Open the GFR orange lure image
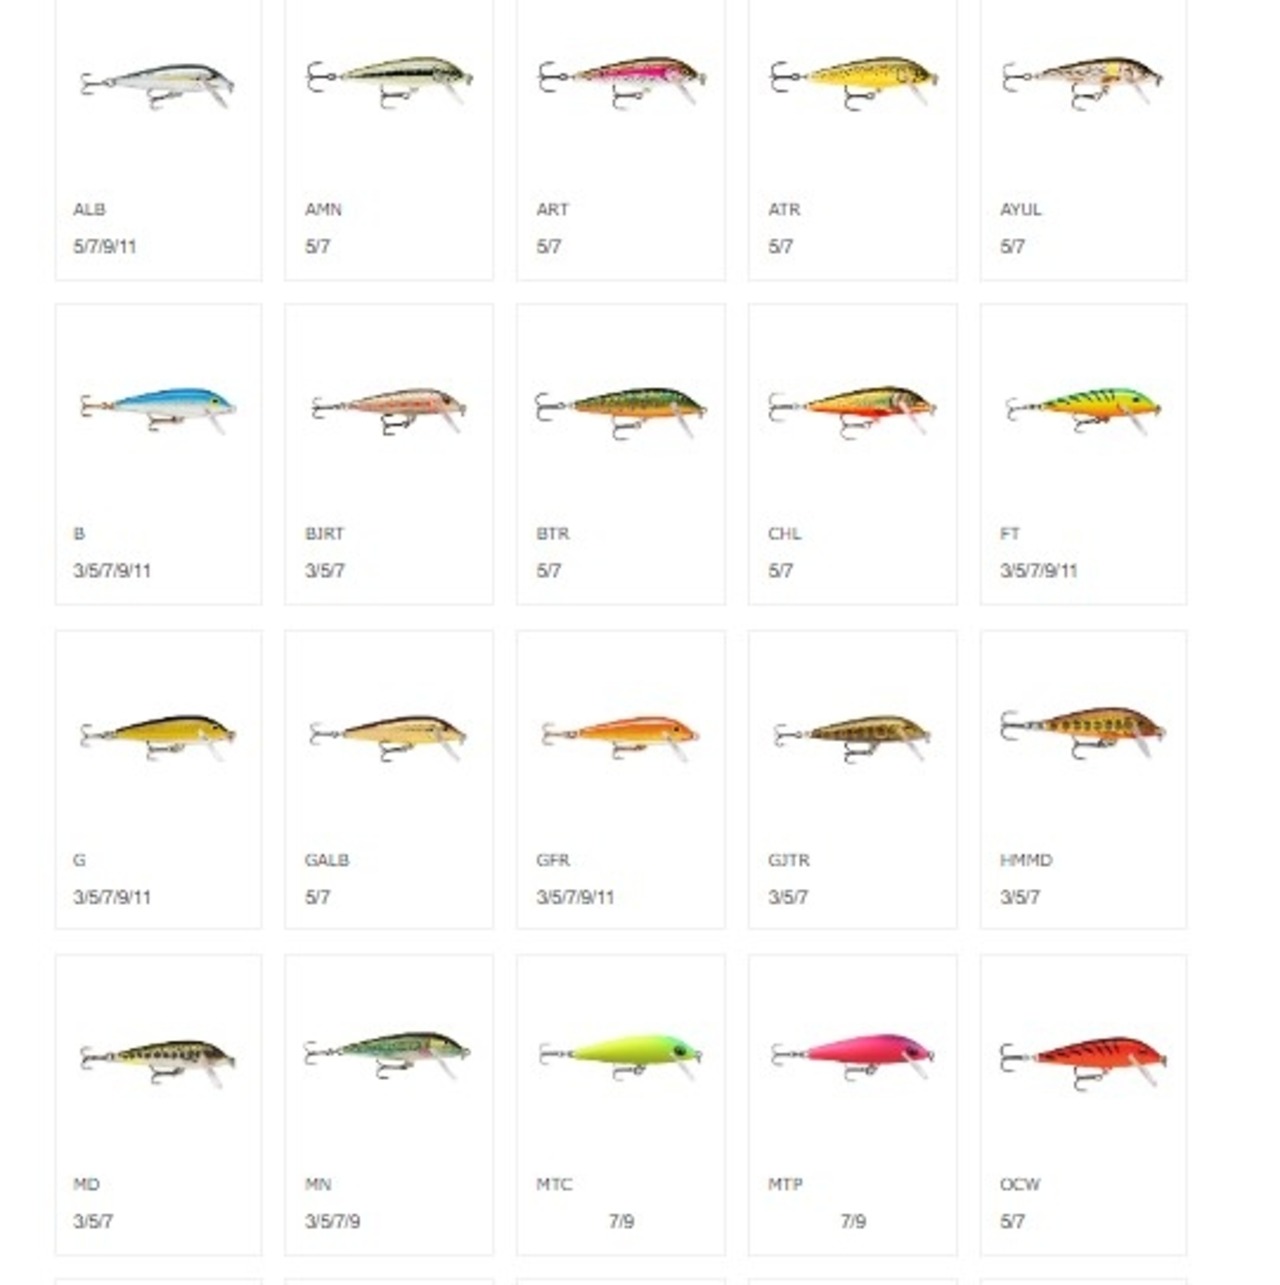The height and width of the screenshot is (1285, 1280). (x=621, y=738)
